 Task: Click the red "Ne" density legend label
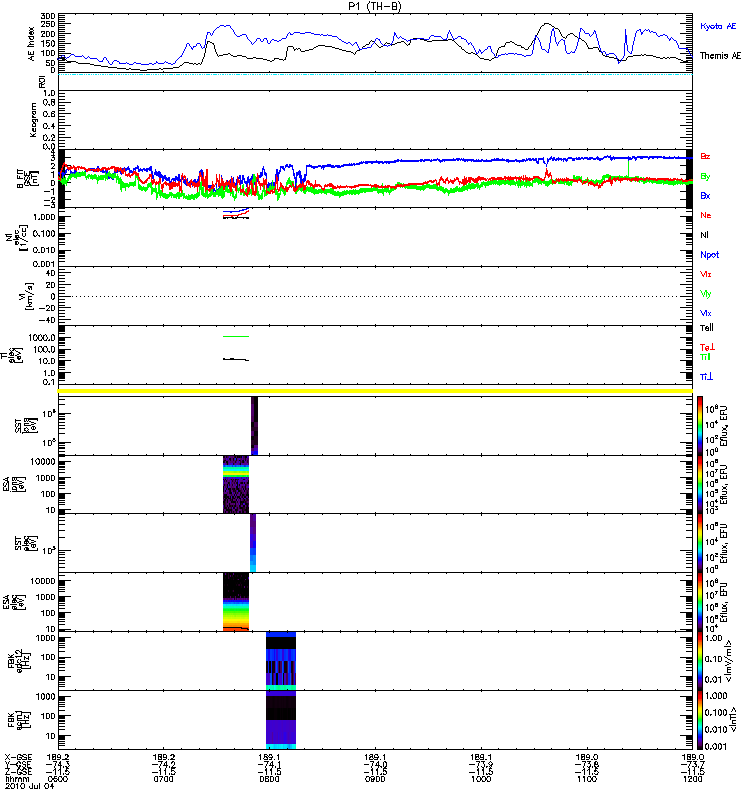pyautogui.click(x=706, y=215)
